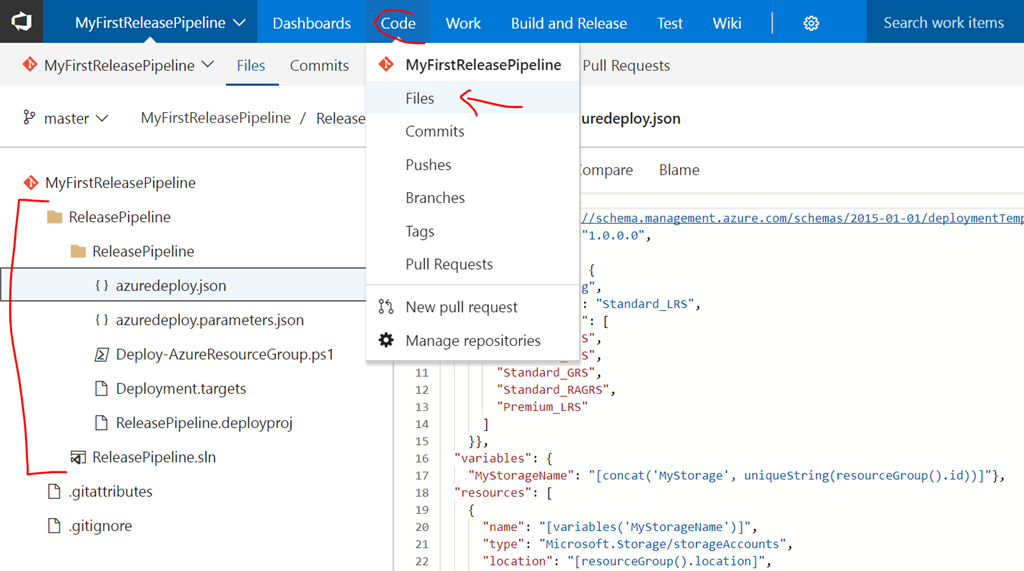The height and width of the screenshot is (571, 1024).
Task: Open the repository selector dropdown in the sub-navigation
Action: (x=118, y=66)
